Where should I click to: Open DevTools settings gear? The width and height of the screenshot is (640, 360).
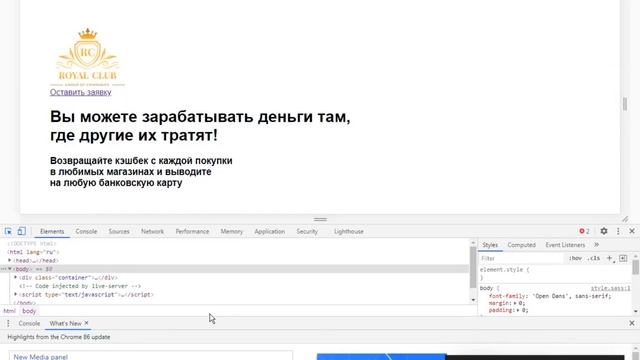[604, 231]
